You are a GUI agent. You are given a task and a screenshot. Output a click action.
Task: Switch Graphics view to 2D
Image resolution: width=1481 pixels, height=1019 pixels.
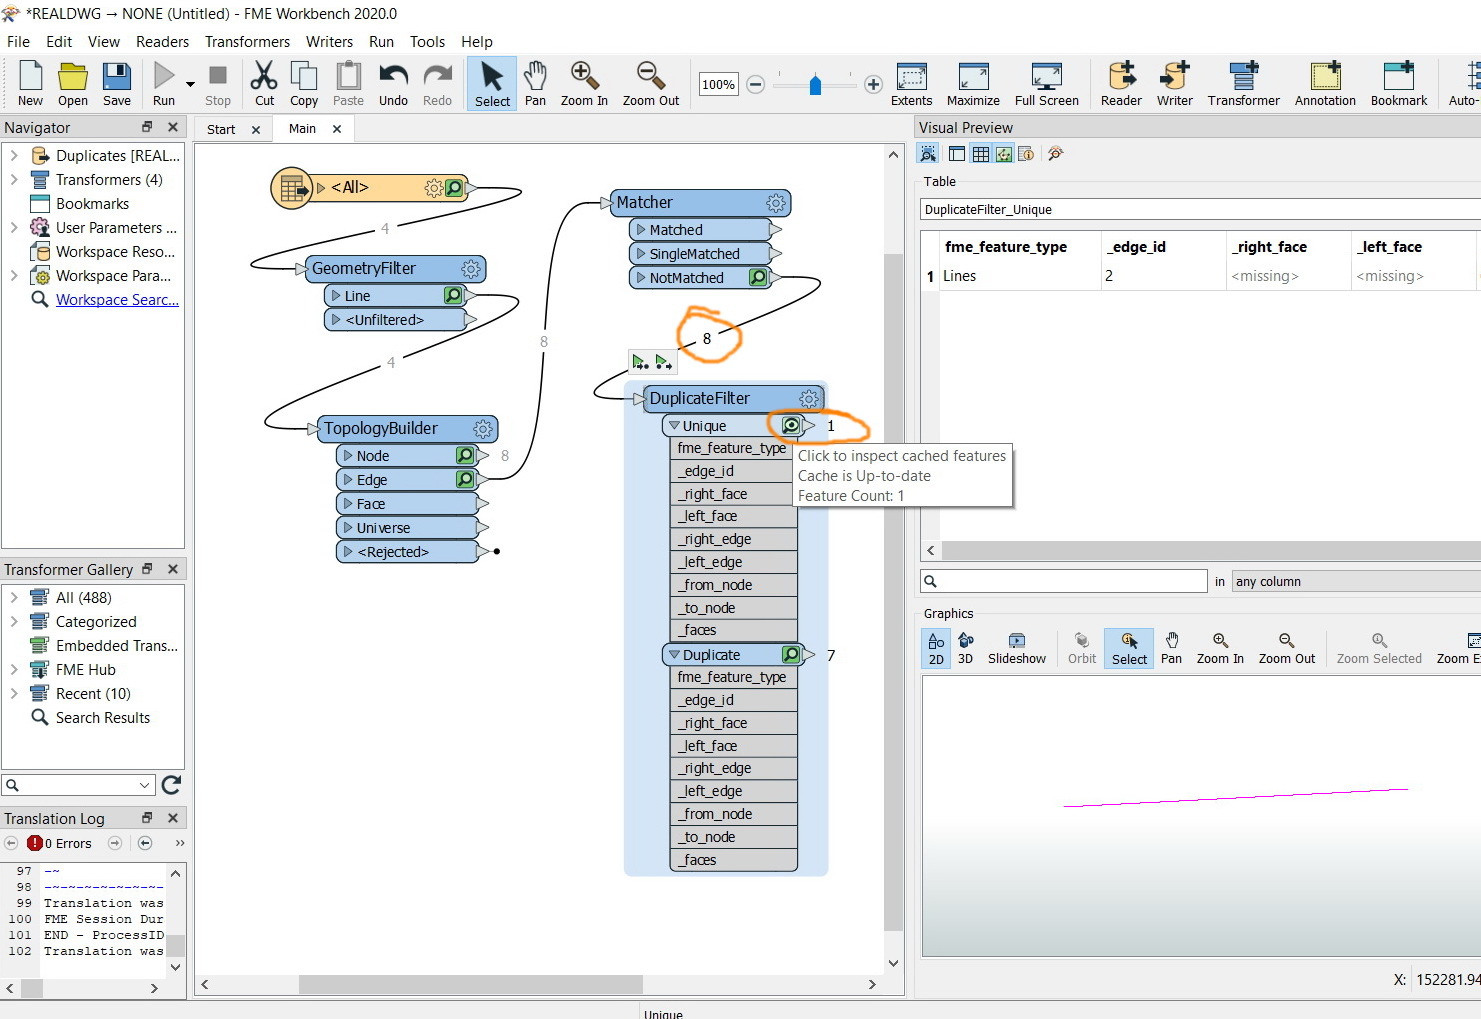(x=936, y=648)
